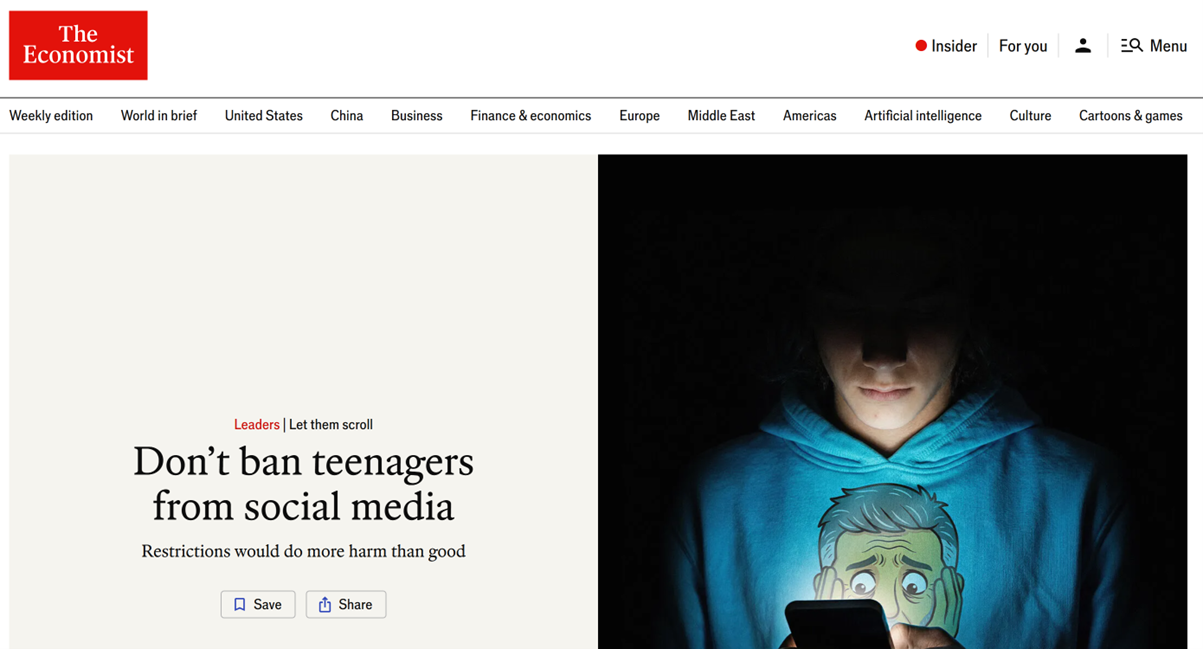Click the red Insider dot icon
The width and height of the screenshot is (1203, 649).
point(921,46)
